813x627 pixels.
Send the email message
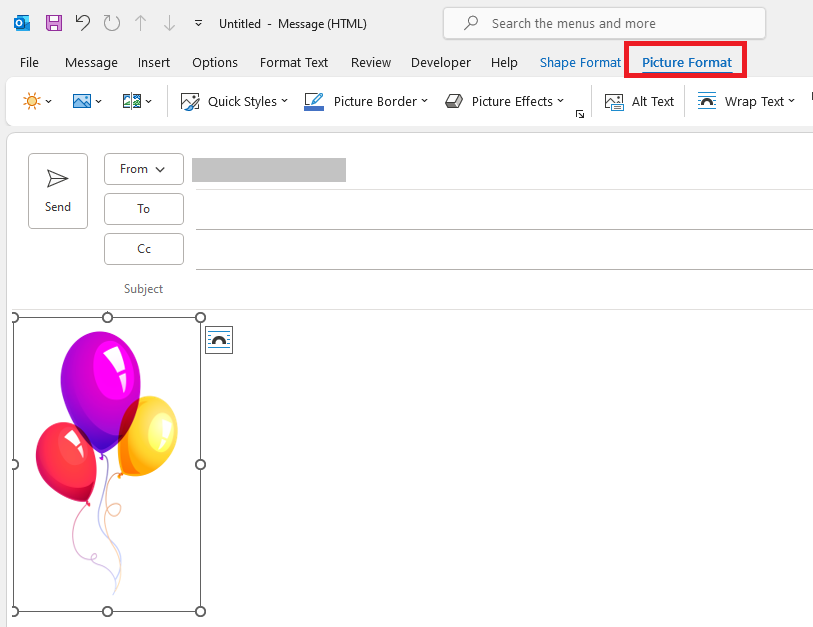coord(58,191)
